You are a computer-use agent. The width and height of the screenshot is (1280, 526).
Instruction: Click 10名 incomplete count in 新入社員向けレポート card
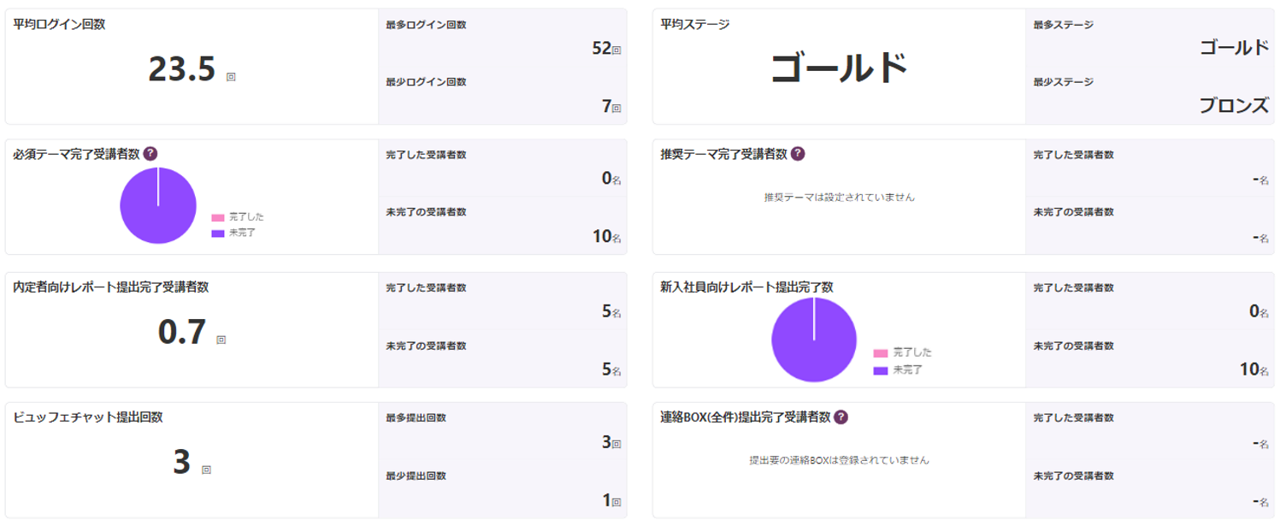(1254, 369)
